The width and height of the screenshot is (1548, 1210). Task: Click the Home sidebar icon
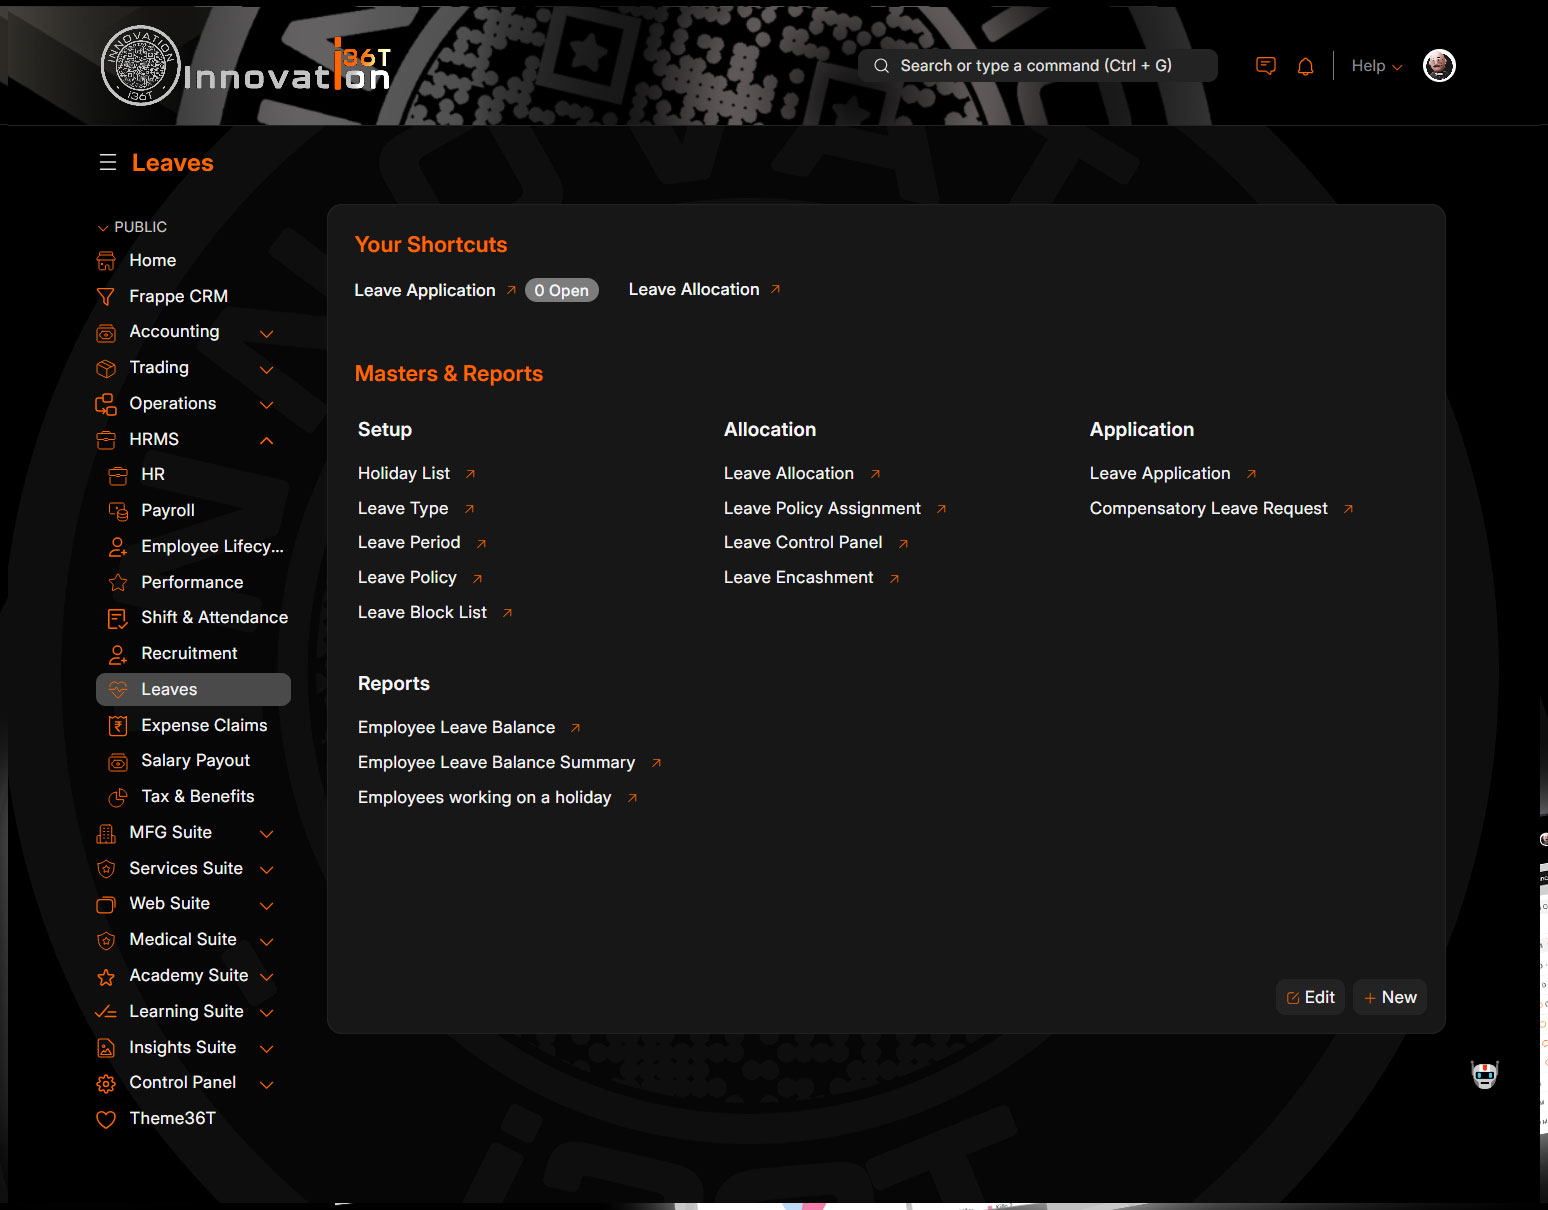106,261
